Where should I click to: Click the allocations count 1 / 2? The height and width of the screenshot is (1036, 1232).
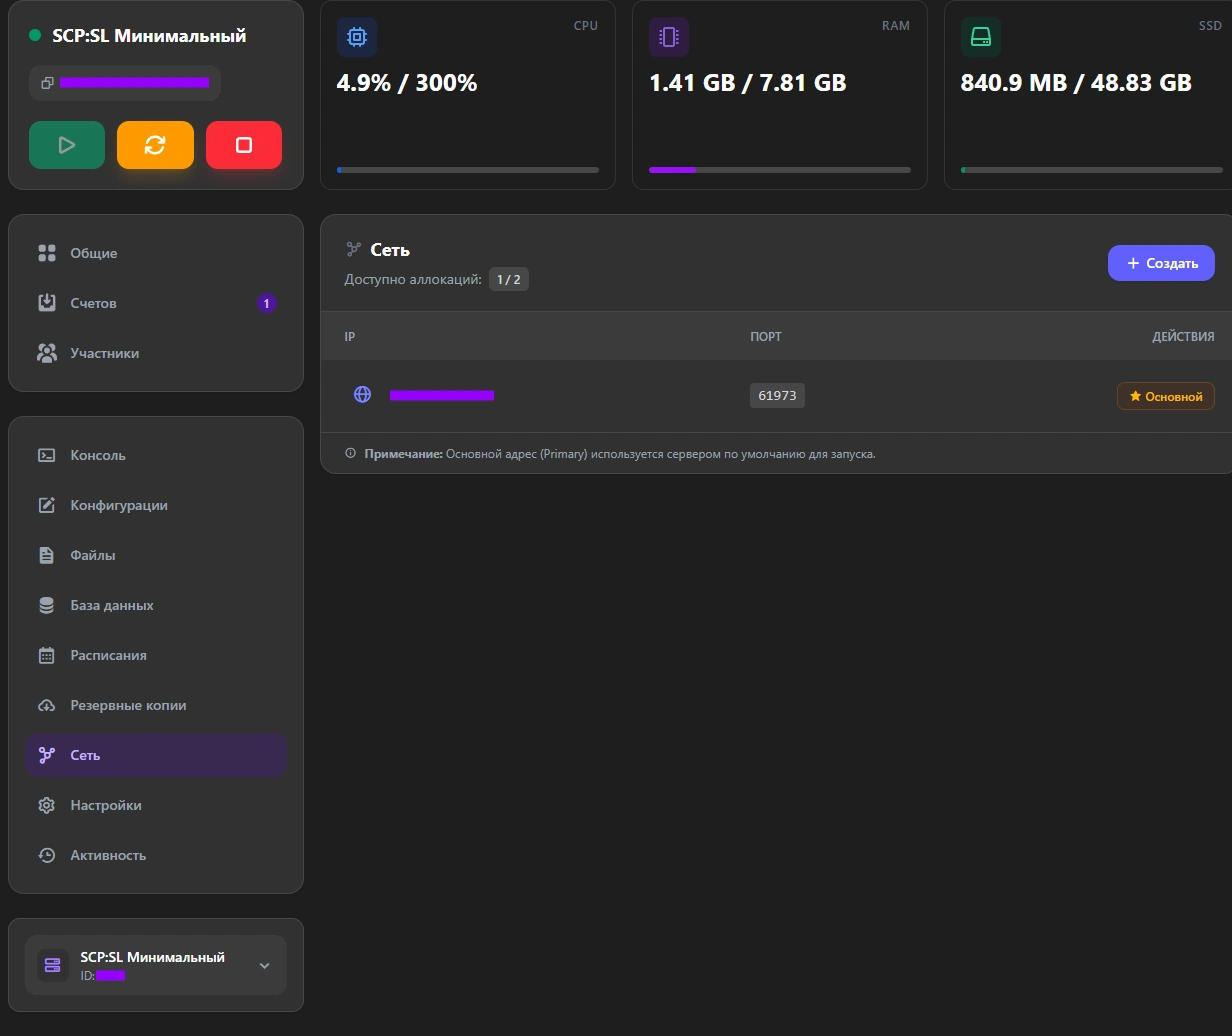pos(509,279)
